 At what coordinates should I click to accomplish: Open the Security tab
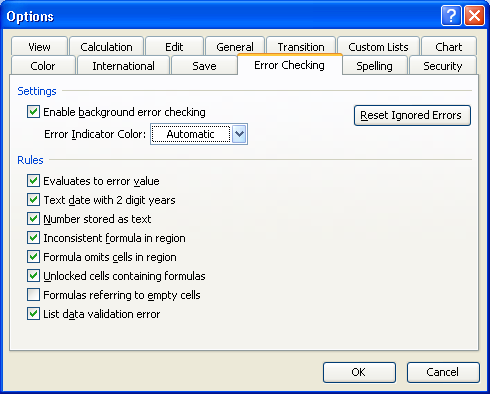tap(443, 66)
